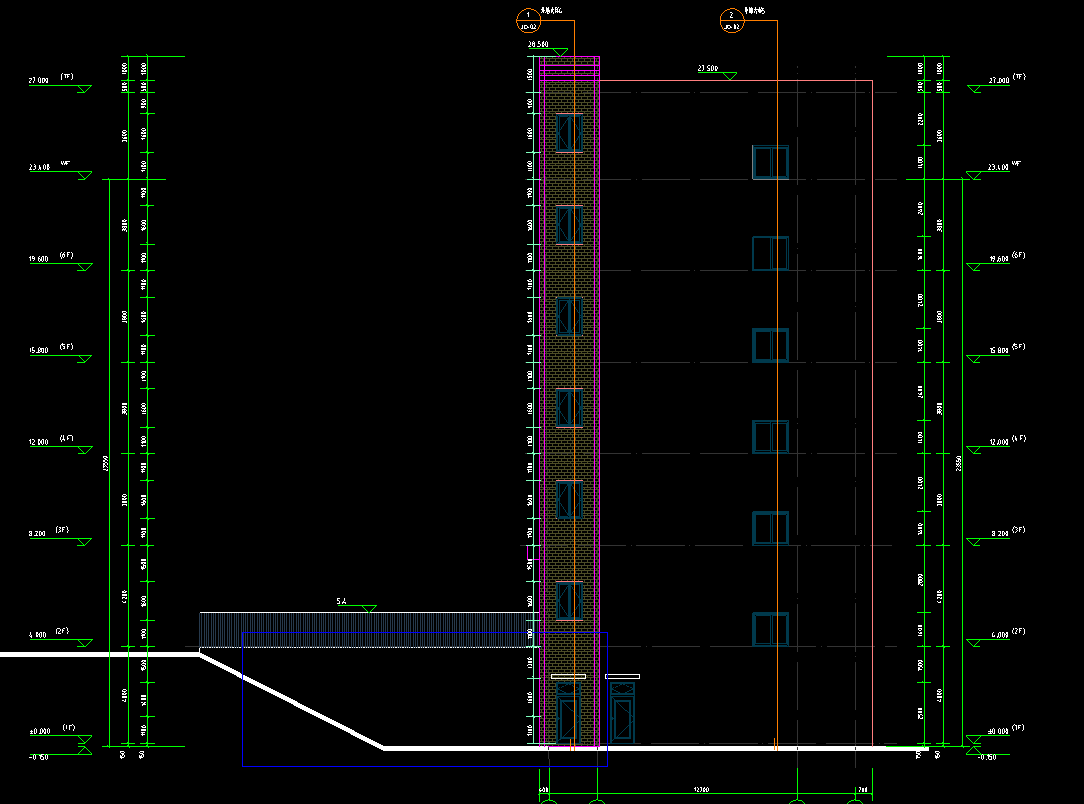This screenshot has height=804, width=1084.
Task: Select the entrance door right of the brick tower
Action: coord(622,715)
